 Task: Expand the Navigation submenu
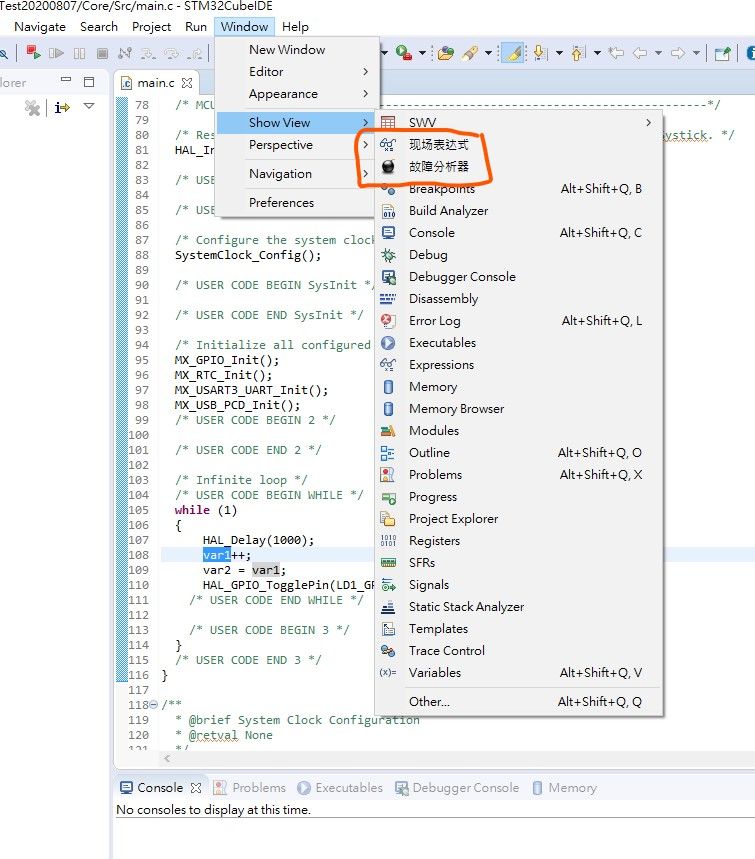pos(296,174)
